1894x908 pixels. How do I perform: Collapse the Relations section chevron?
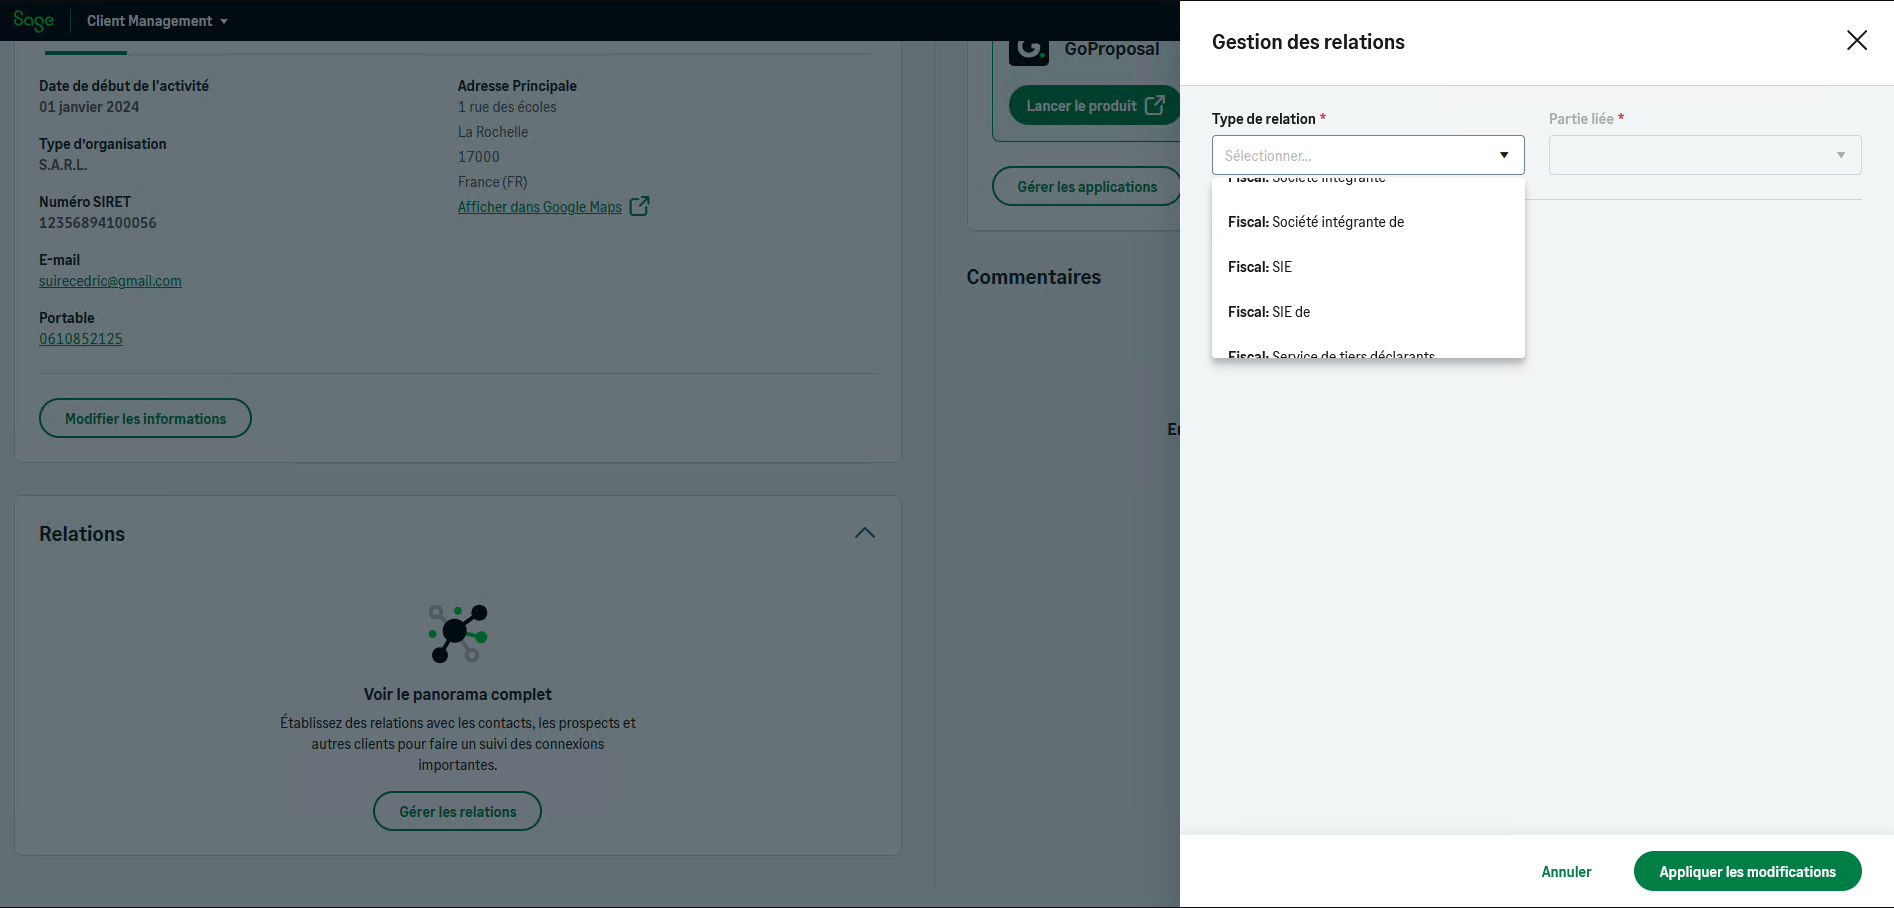point(865,533)
